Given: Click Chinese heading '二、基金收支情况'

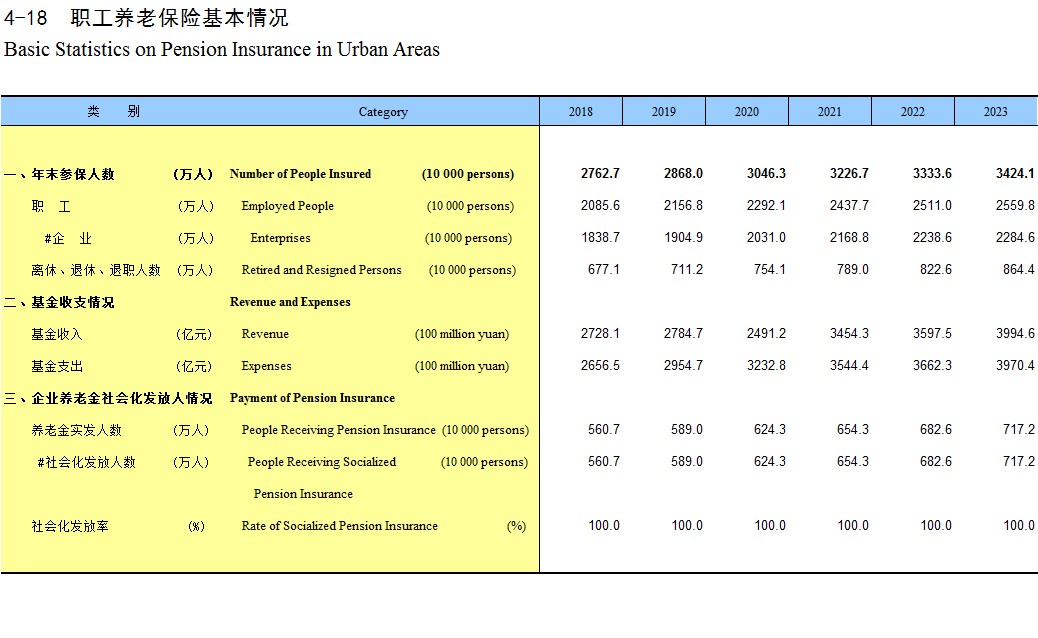Looking at the screenshot, I should (59, 302).
